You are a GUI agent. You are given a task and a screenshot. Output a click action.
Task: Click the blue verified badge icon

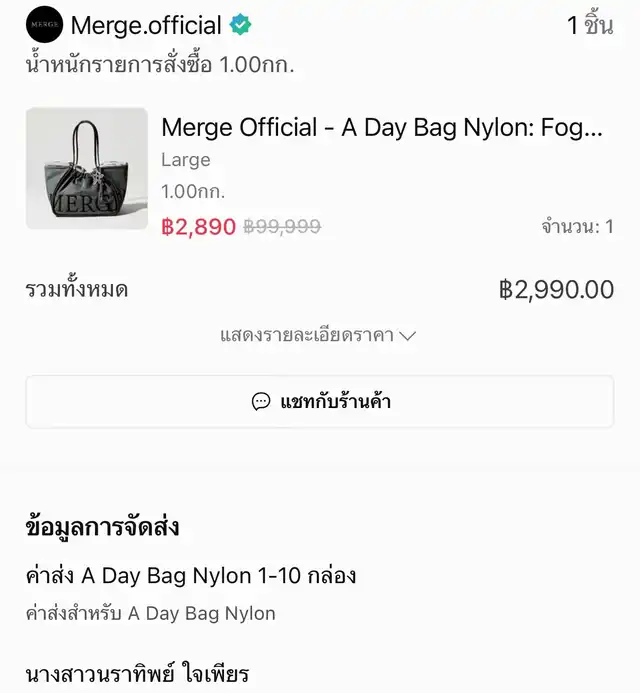(240, 25)
